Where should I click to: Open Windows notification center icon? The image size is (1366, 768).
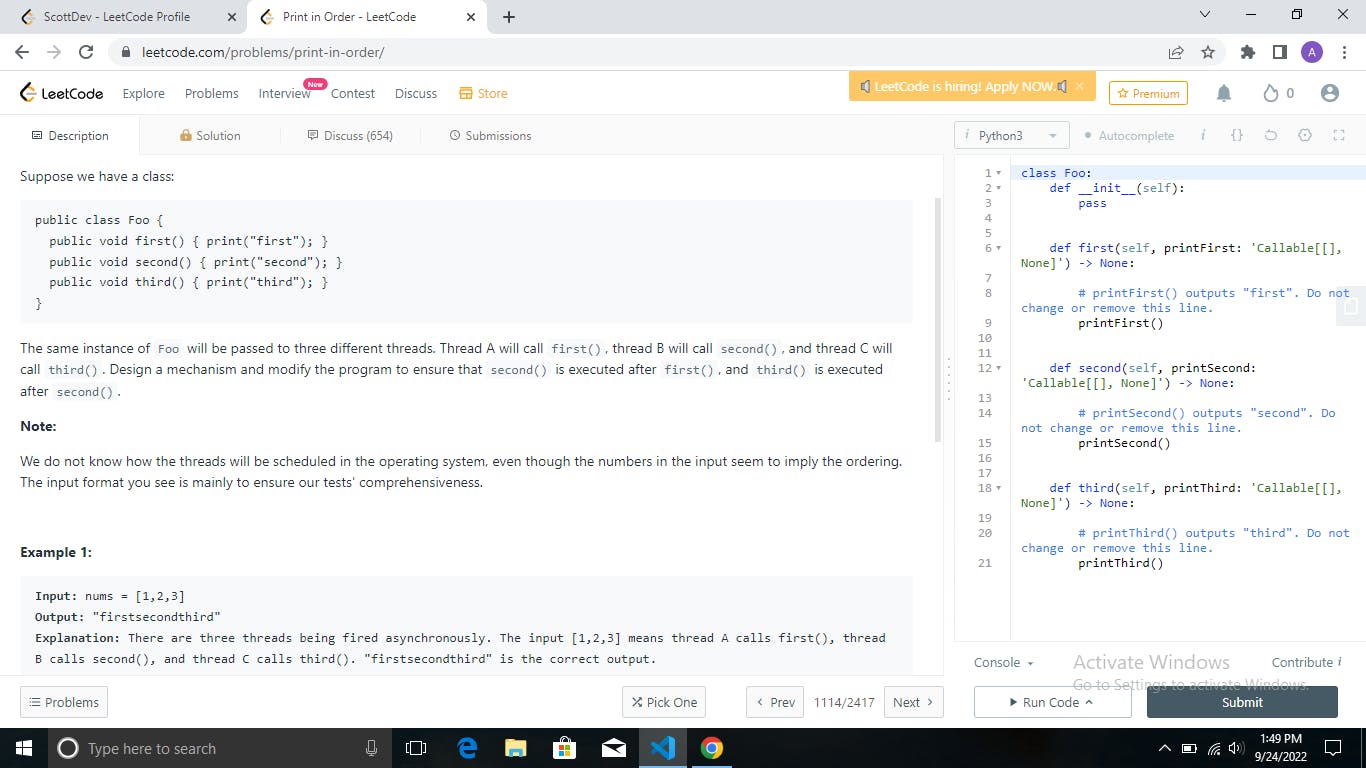point(1332,748)
